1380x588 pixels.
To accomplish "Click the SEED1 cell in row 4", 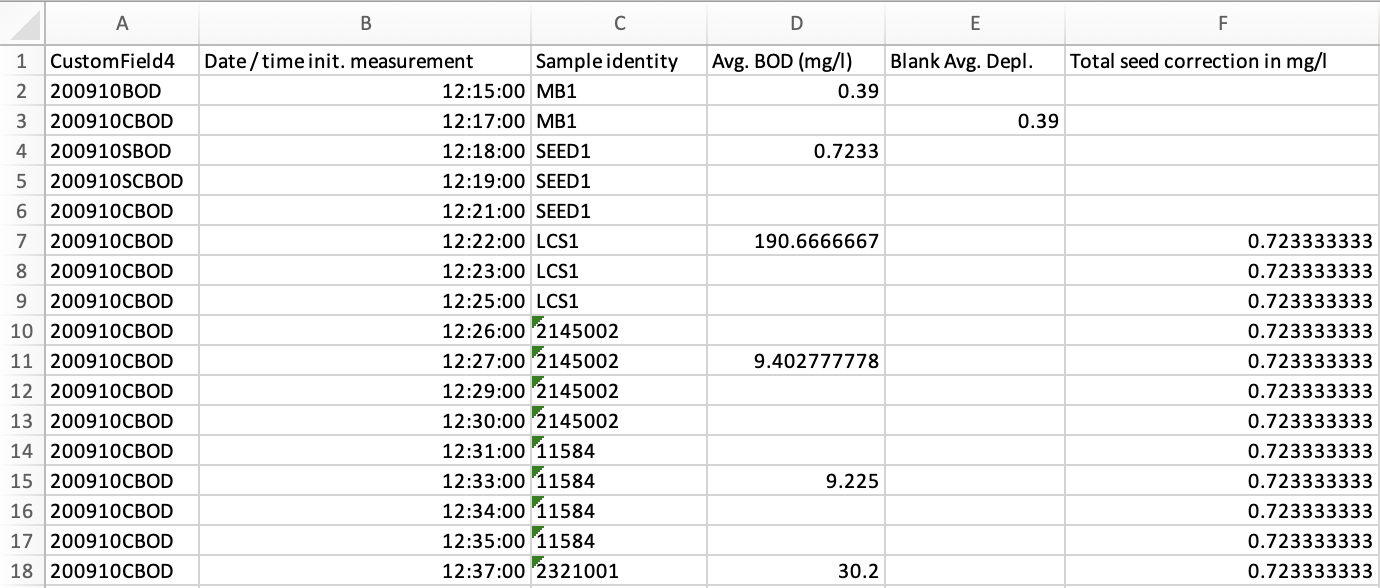I will 619,150.
